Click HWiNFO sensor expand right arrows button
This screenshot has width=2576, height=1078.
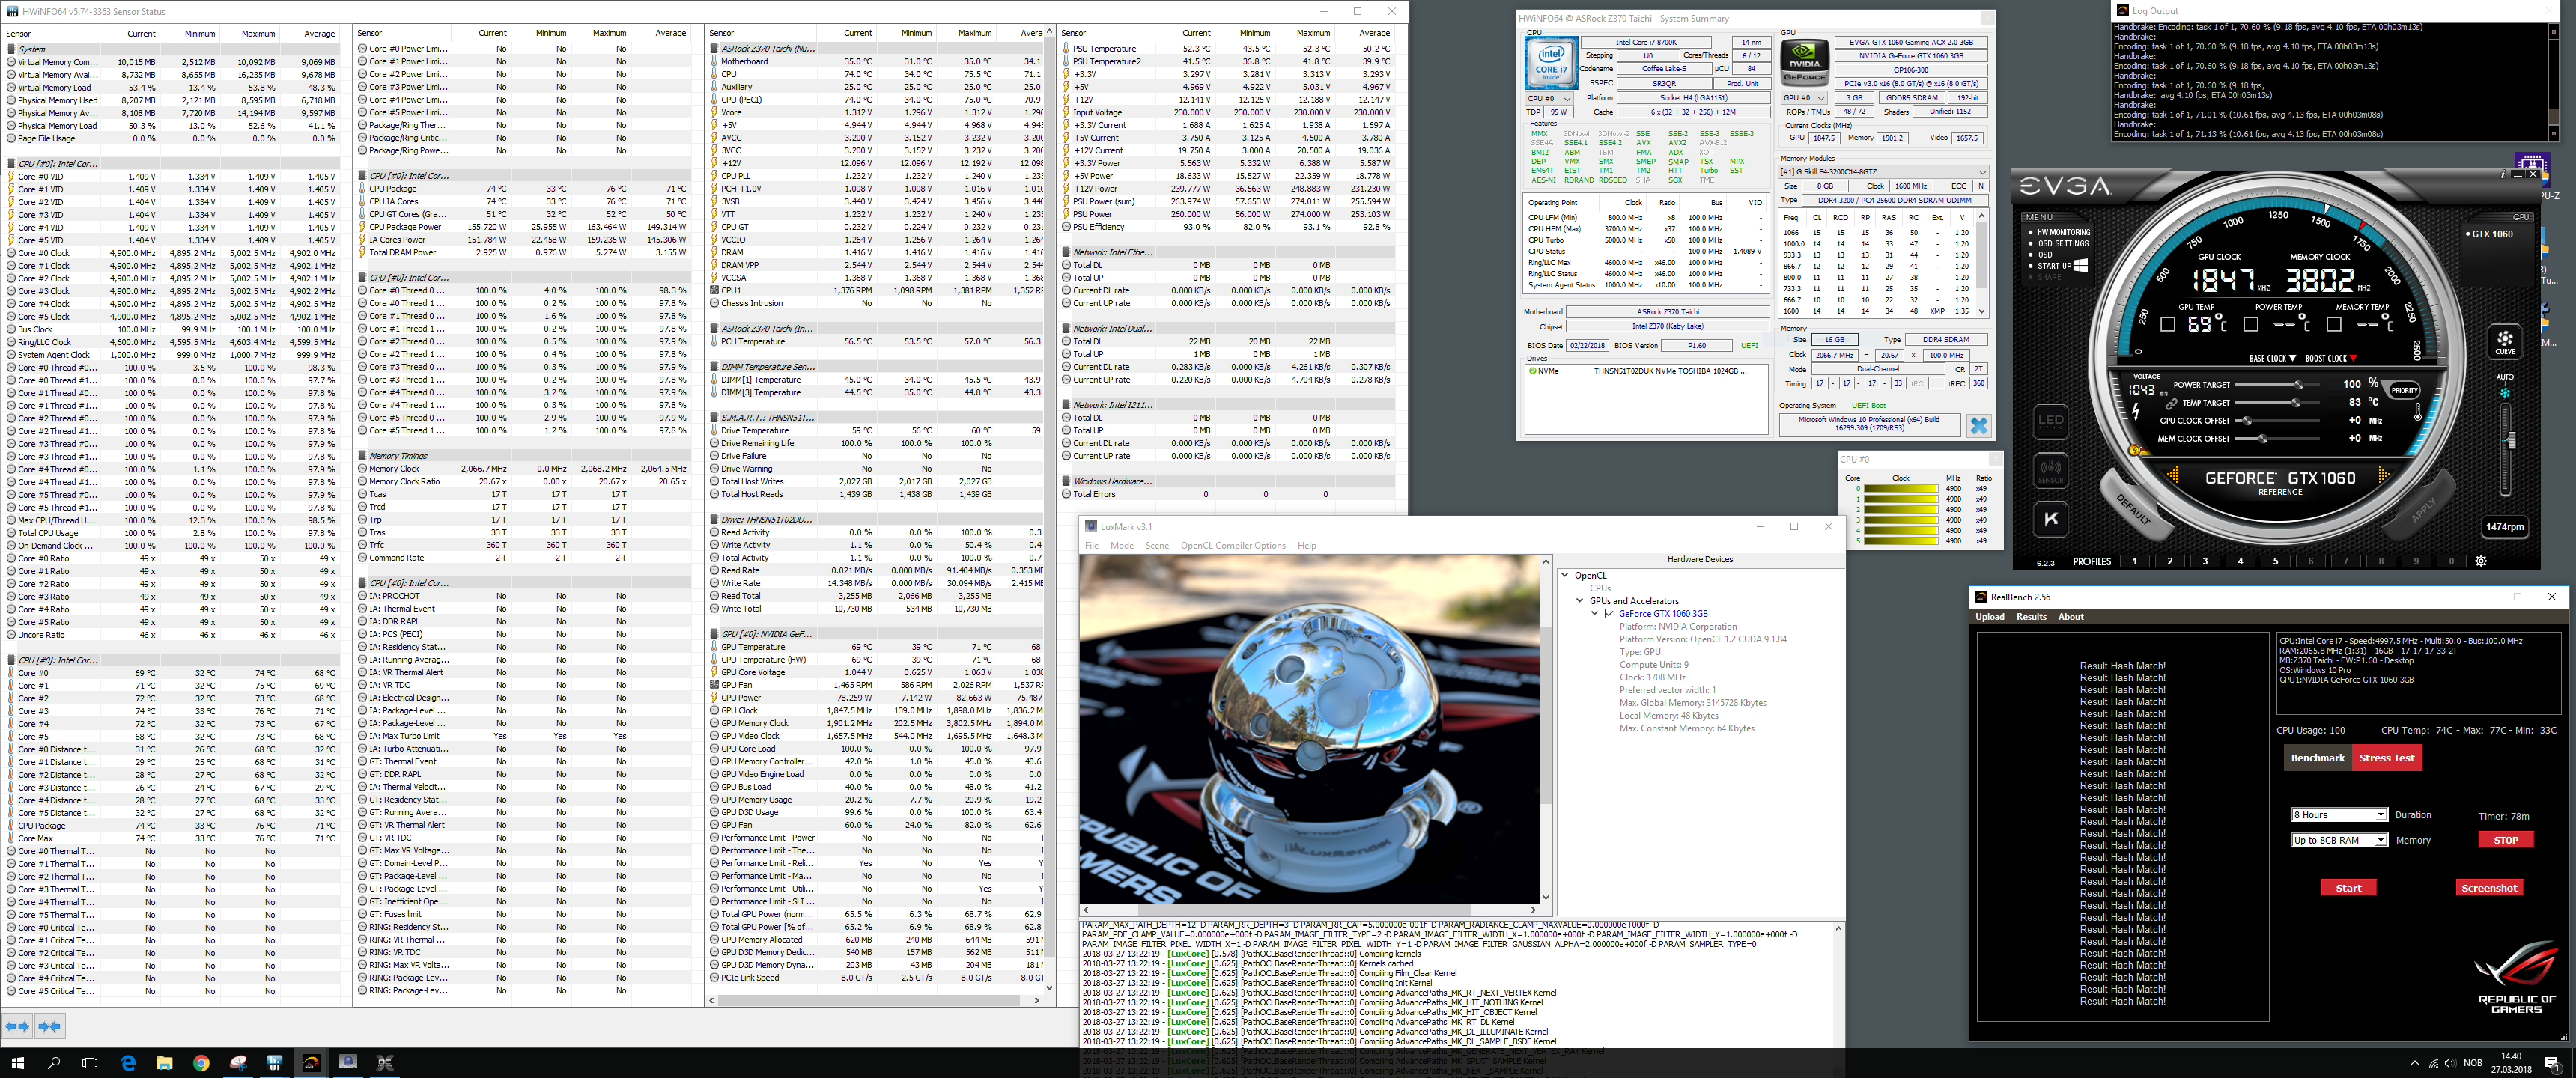point(50,1025)
